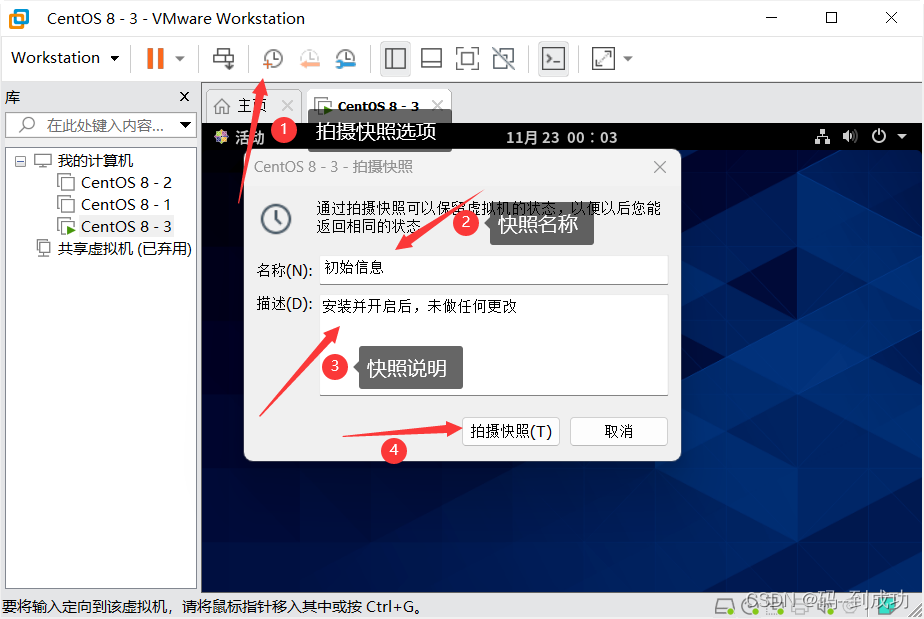924x619 pixels.
Task: Click the 取消 button
Action: pyautogui.click(x=619, y=432)
